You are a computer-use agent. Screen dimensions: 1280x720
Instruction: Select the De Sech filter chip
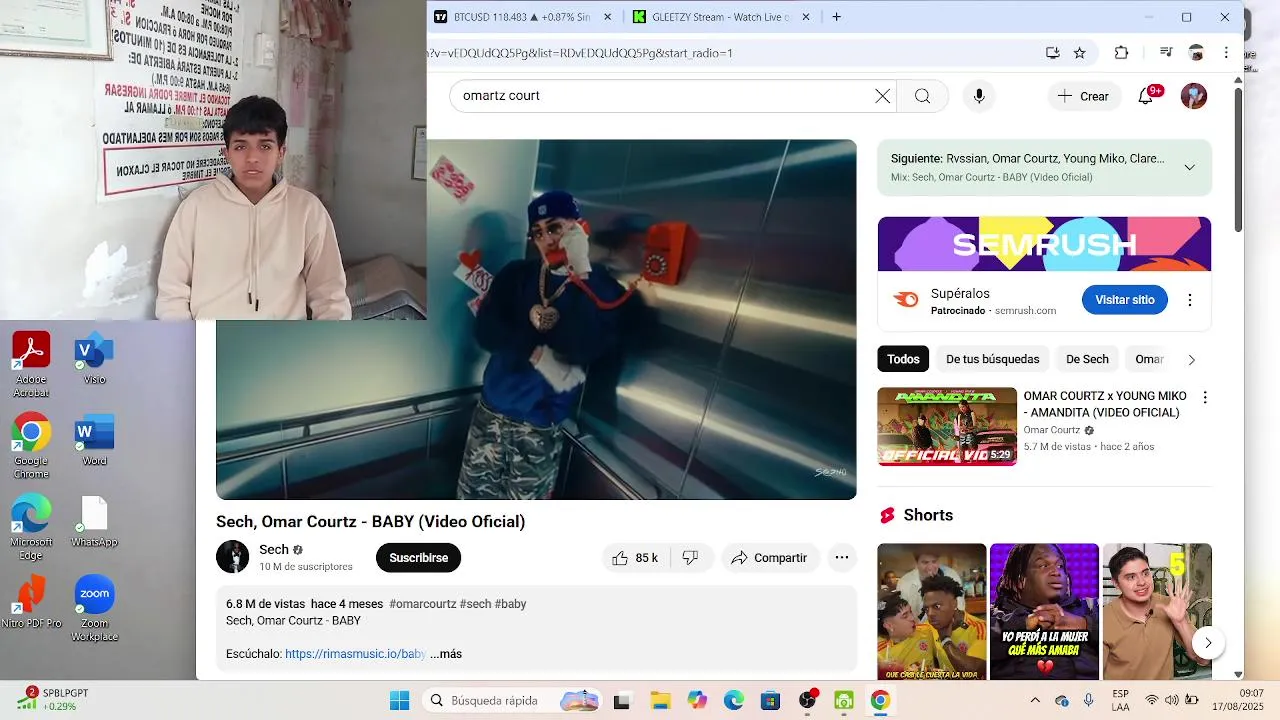[1087, 359]
